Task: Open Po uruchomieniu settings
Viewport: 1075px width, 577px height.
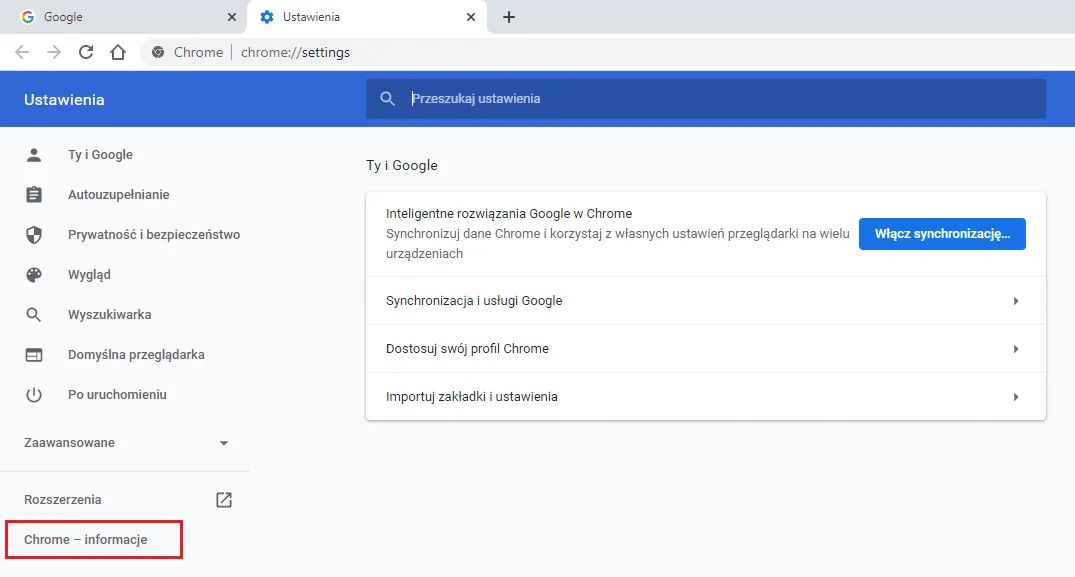Action: click(x=117, y=395)
